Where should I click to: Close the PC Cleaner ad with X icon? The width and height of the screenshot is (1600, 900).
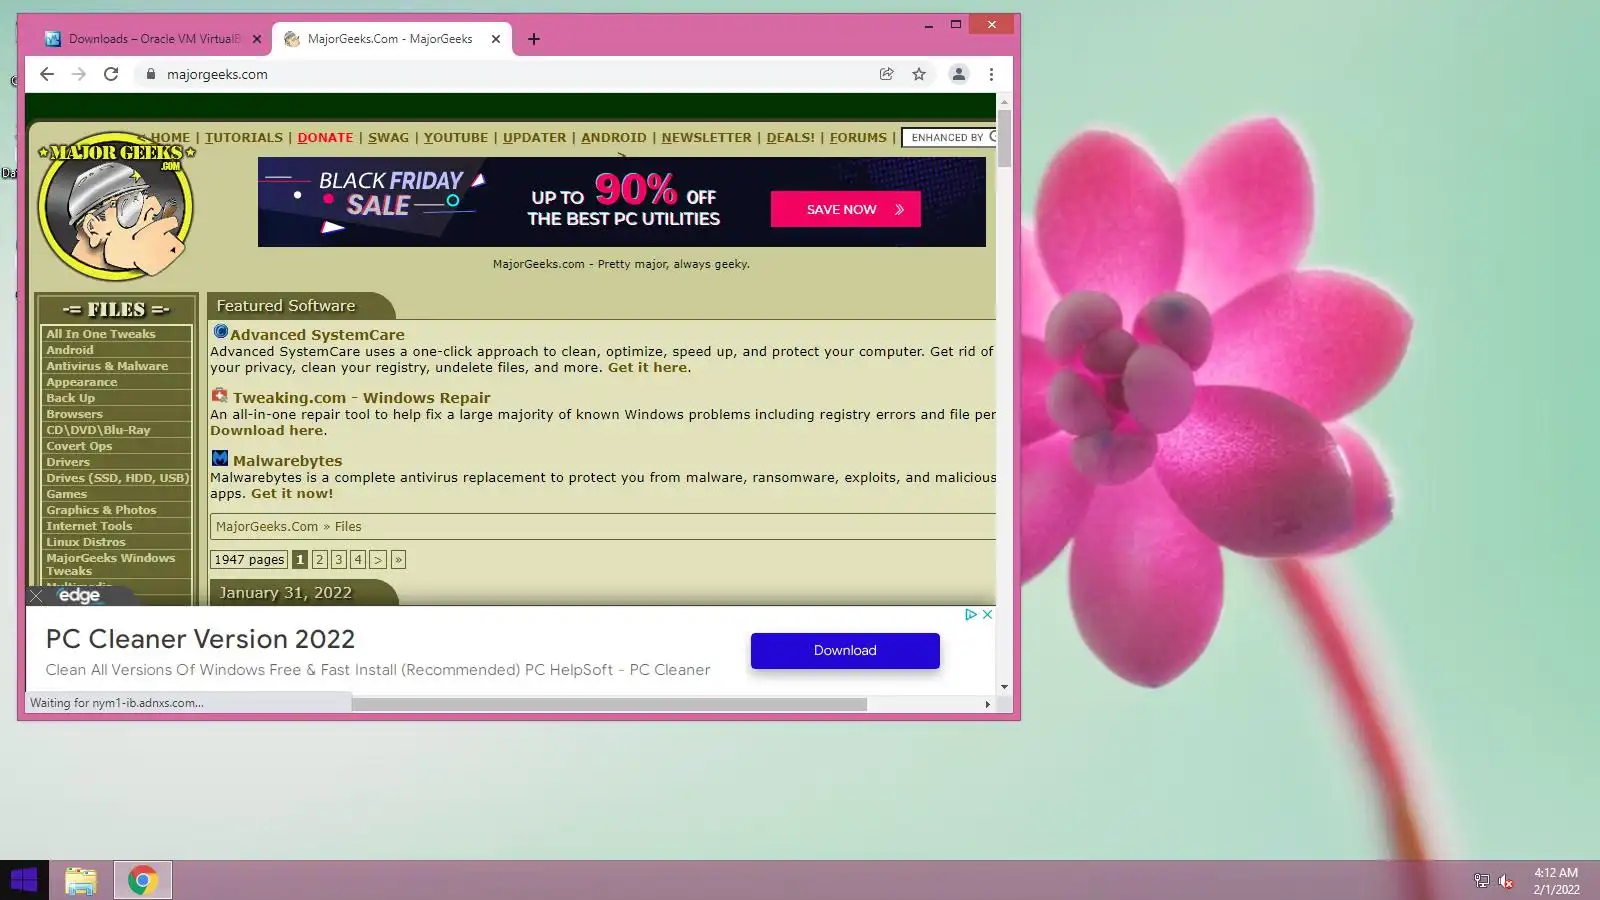point(987,614)
